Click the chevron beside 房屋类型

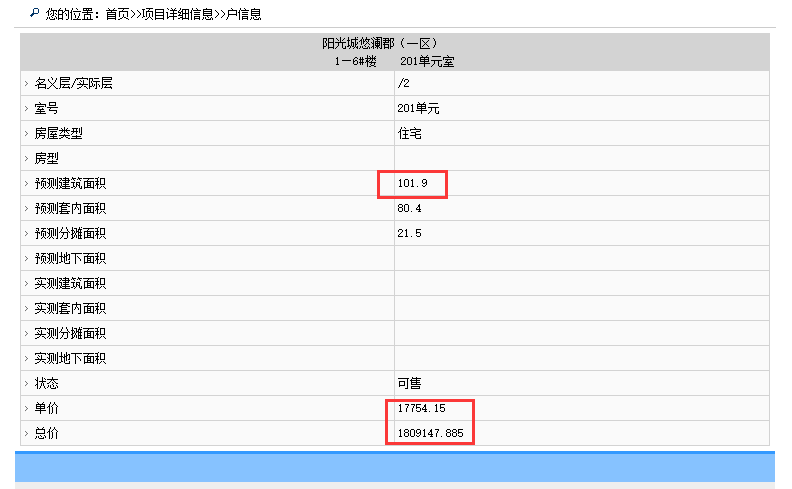pos(26,133)
